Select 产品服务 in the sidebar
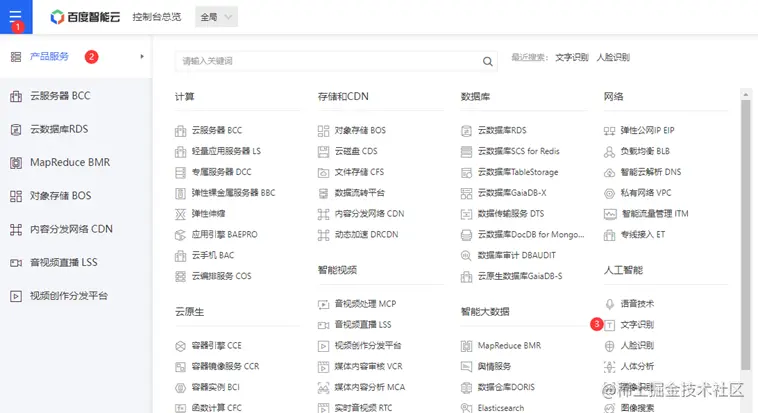 point(49,57)
